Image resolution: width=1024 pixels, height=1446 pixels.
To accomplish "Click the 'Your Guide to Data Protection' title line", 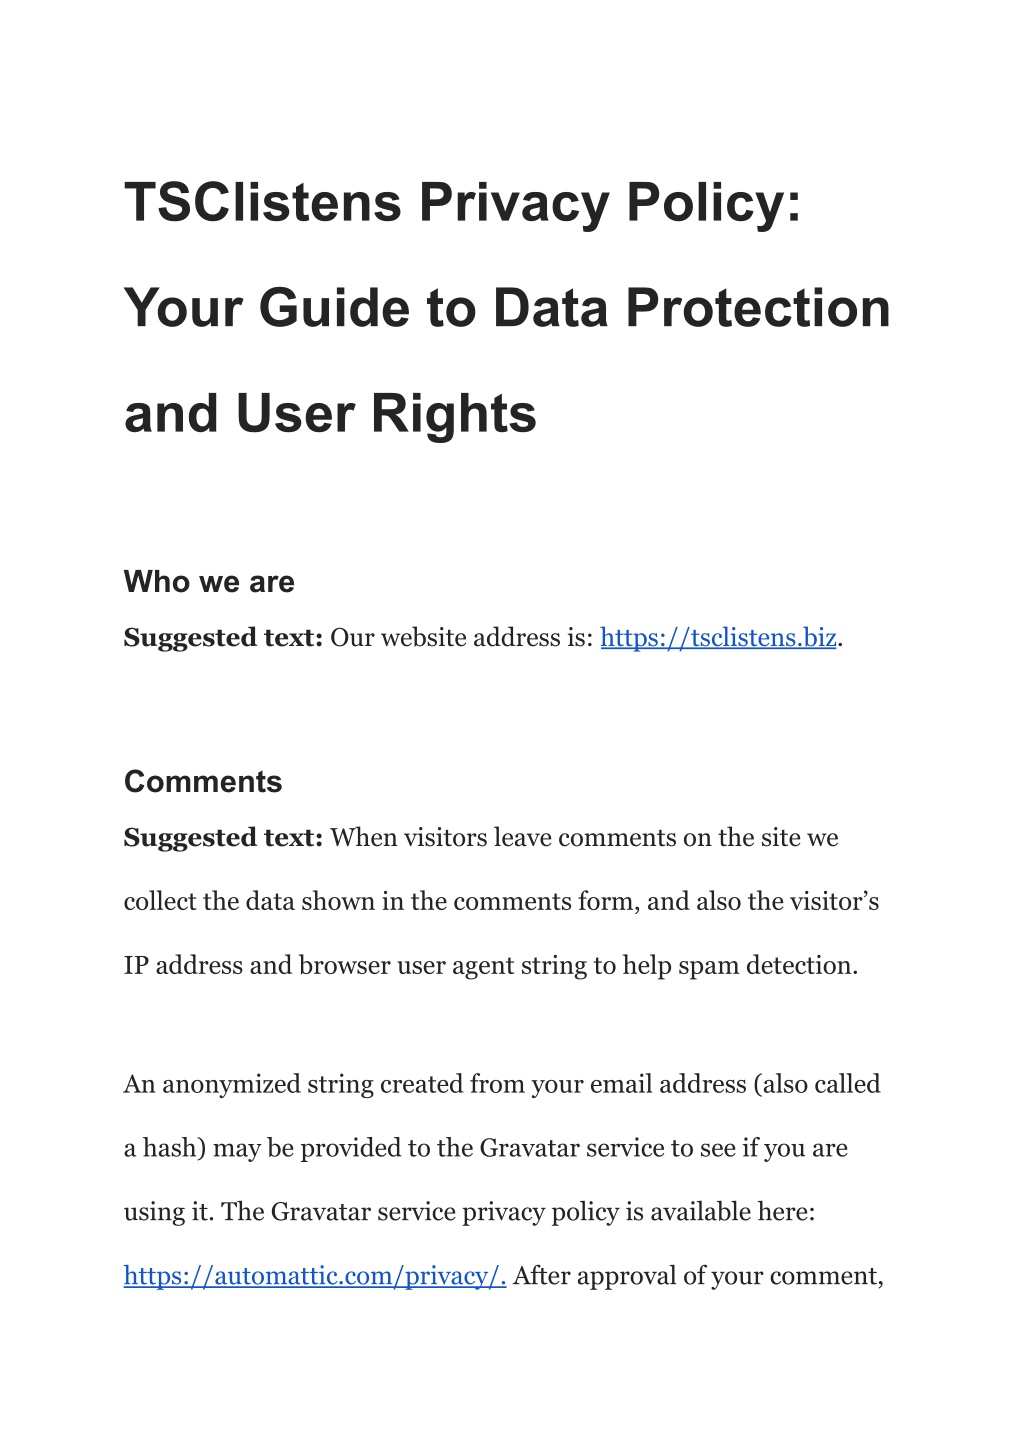I will point(507,308).
